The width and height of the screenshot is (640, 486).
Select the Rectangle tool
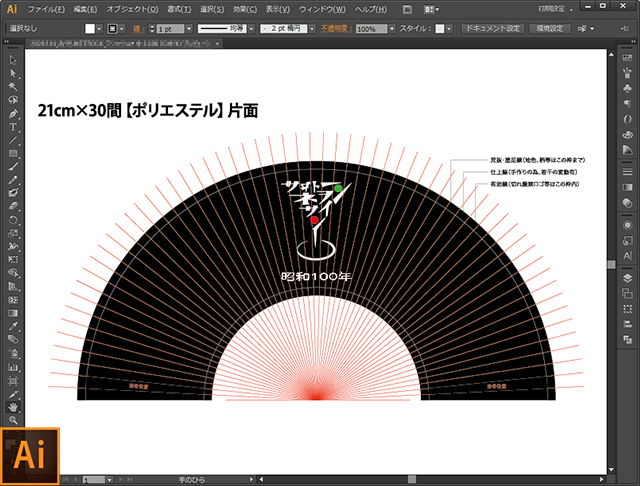[13, 153]
